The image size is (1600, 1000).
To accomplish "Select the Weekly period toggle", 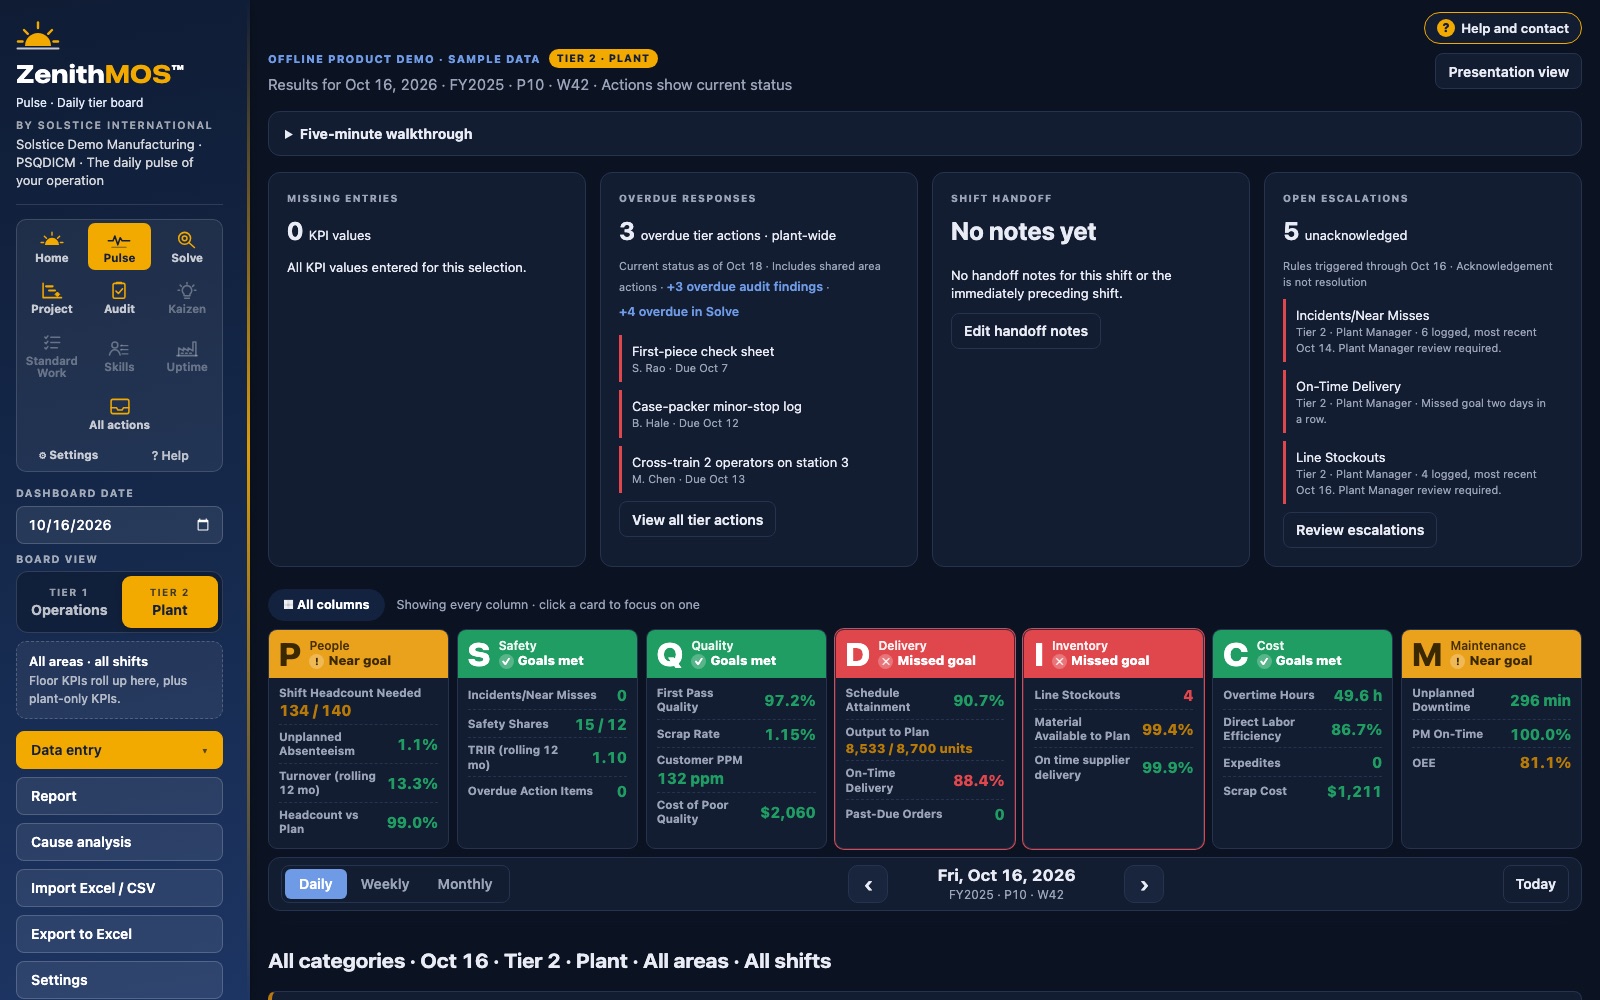I will click(385, 884).
